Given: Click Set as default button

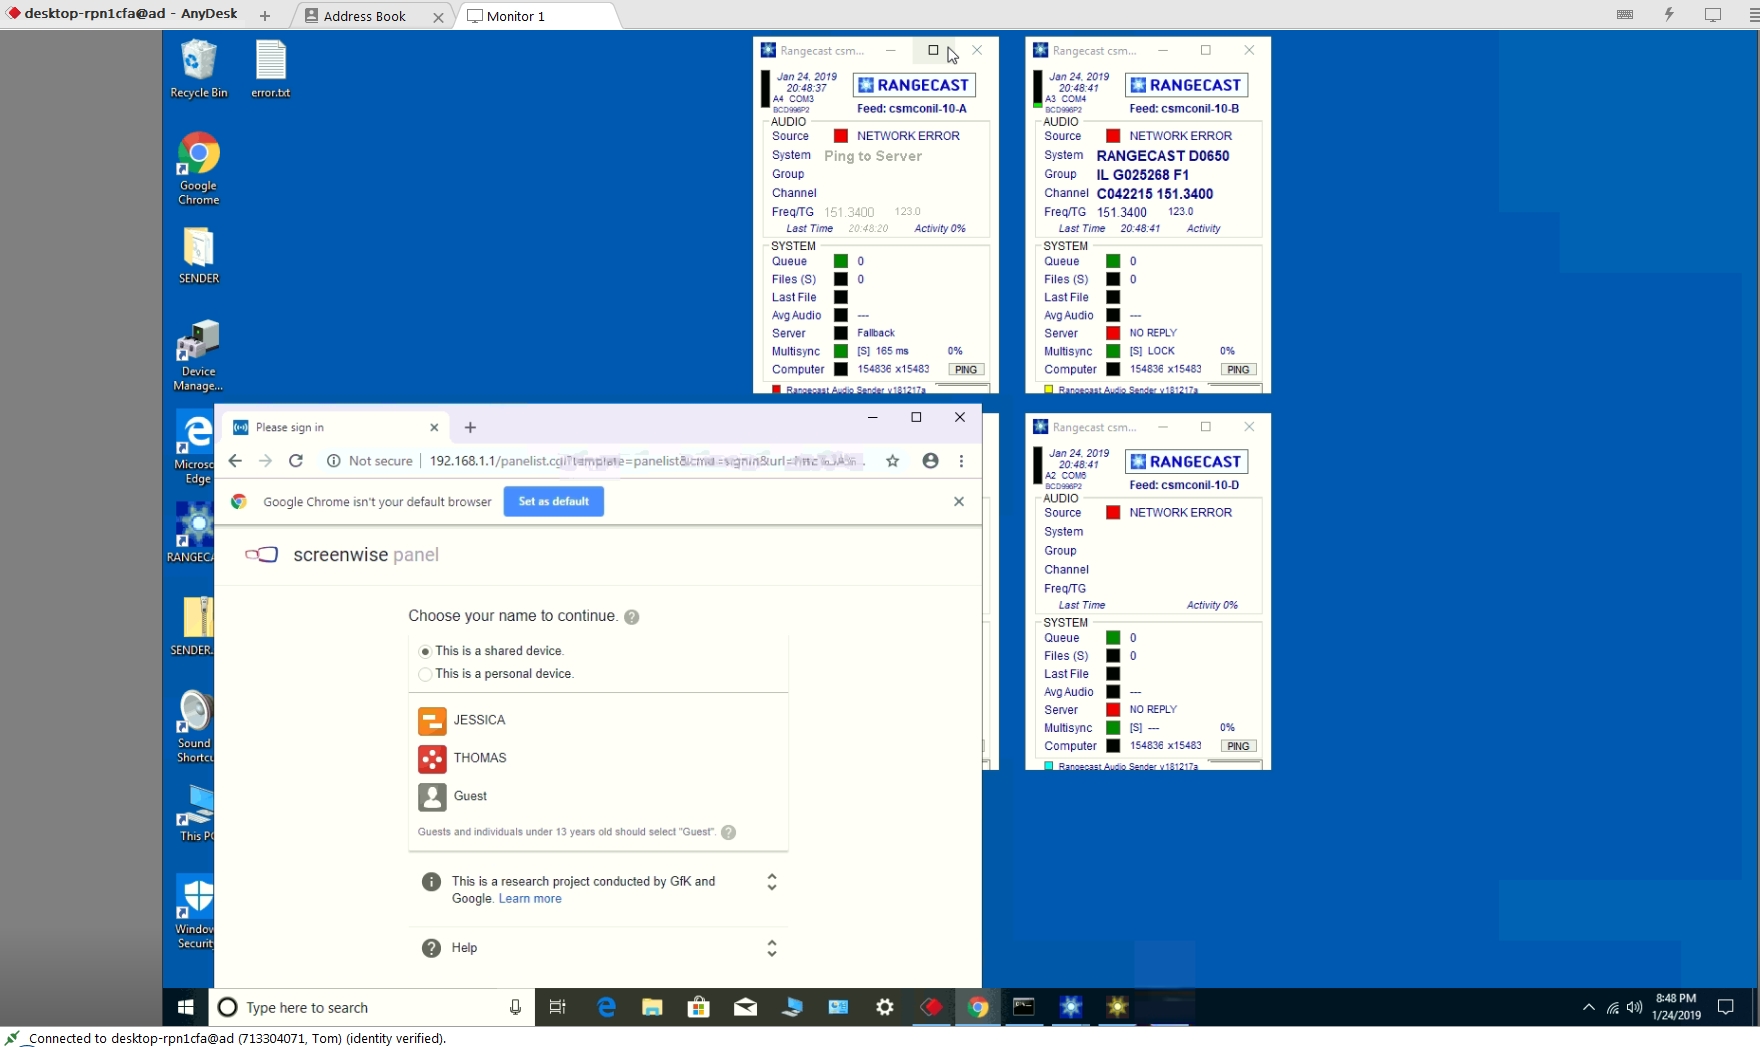Looking at the screenshot, I should [553, 501].
